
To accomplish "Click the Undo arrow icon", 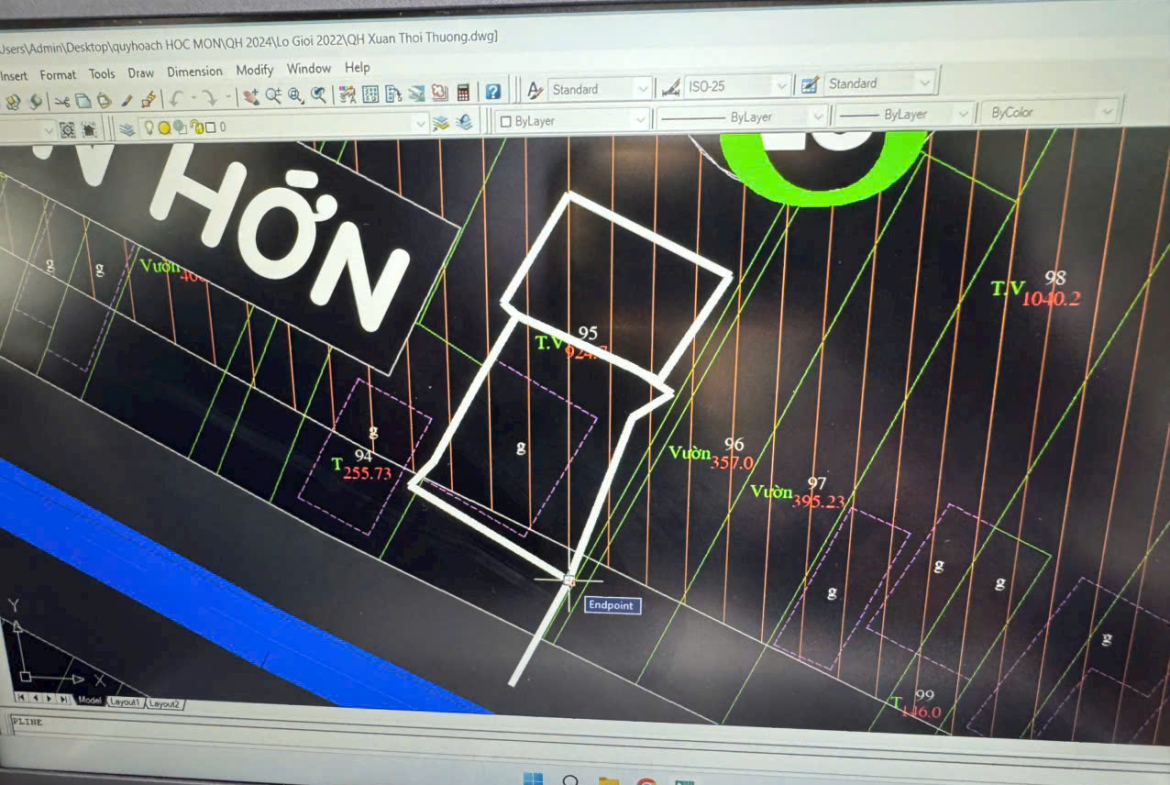I will (176, 98).
